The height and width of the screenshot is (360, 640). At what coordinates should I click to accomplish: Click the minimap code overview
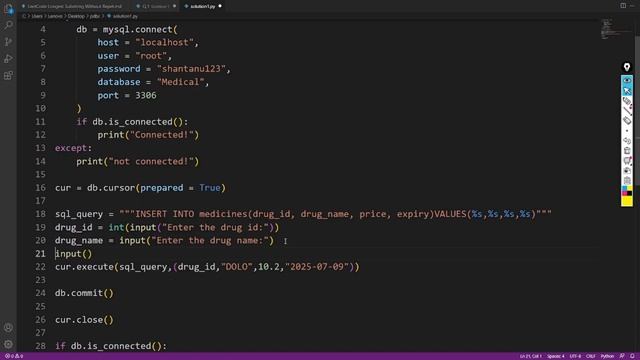616,29
